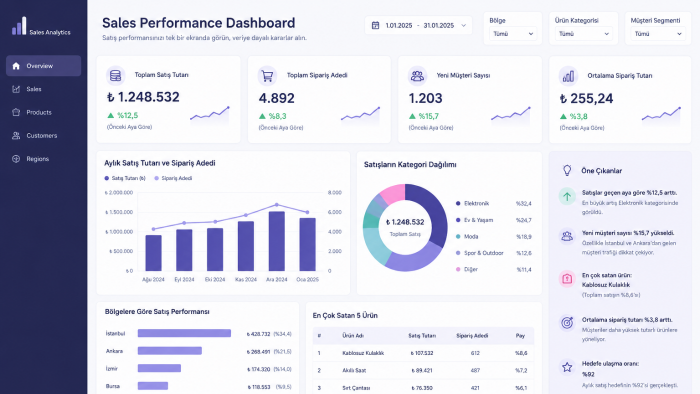Screen dimensions: 700x394
Task: Select the Overview menu item
Action: [43, 66]
